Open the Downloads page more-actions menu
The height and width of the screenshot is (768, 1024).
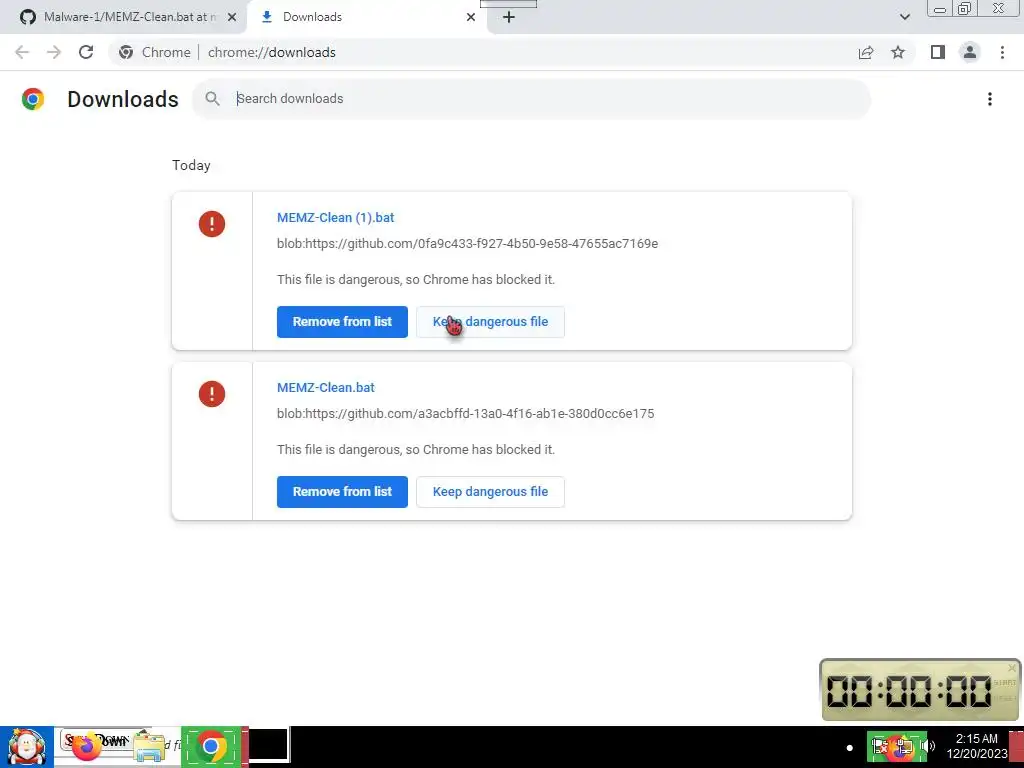tap(989, 99)
